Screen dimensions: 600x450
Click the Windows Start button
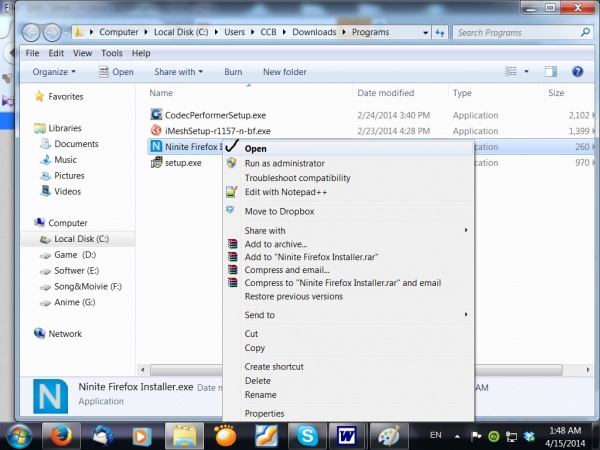tap(18, 437)
